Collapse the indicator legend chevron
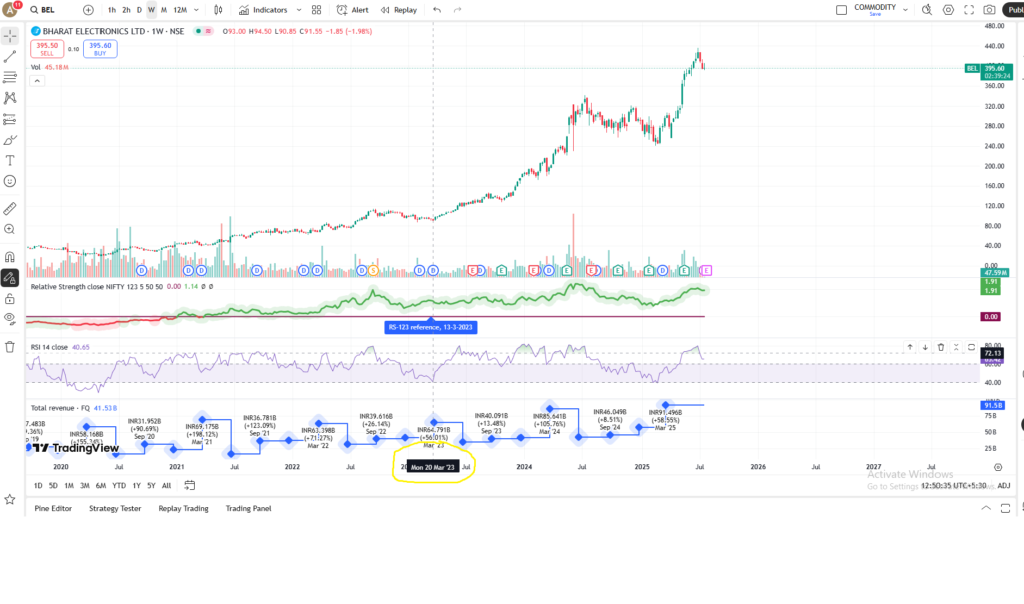Screen dimensions: 1024x604 [x=37, y=81]
